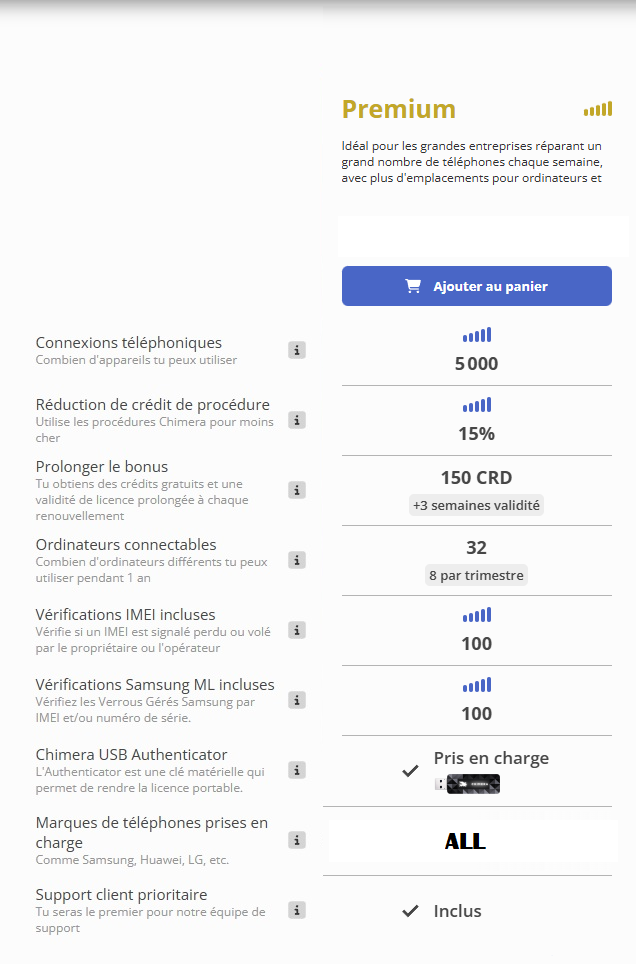This screenshot has height=964, width=636.
Task: Click the gold signal bars beside Premium
Action: pyautogui.click(x=597, y=109)
